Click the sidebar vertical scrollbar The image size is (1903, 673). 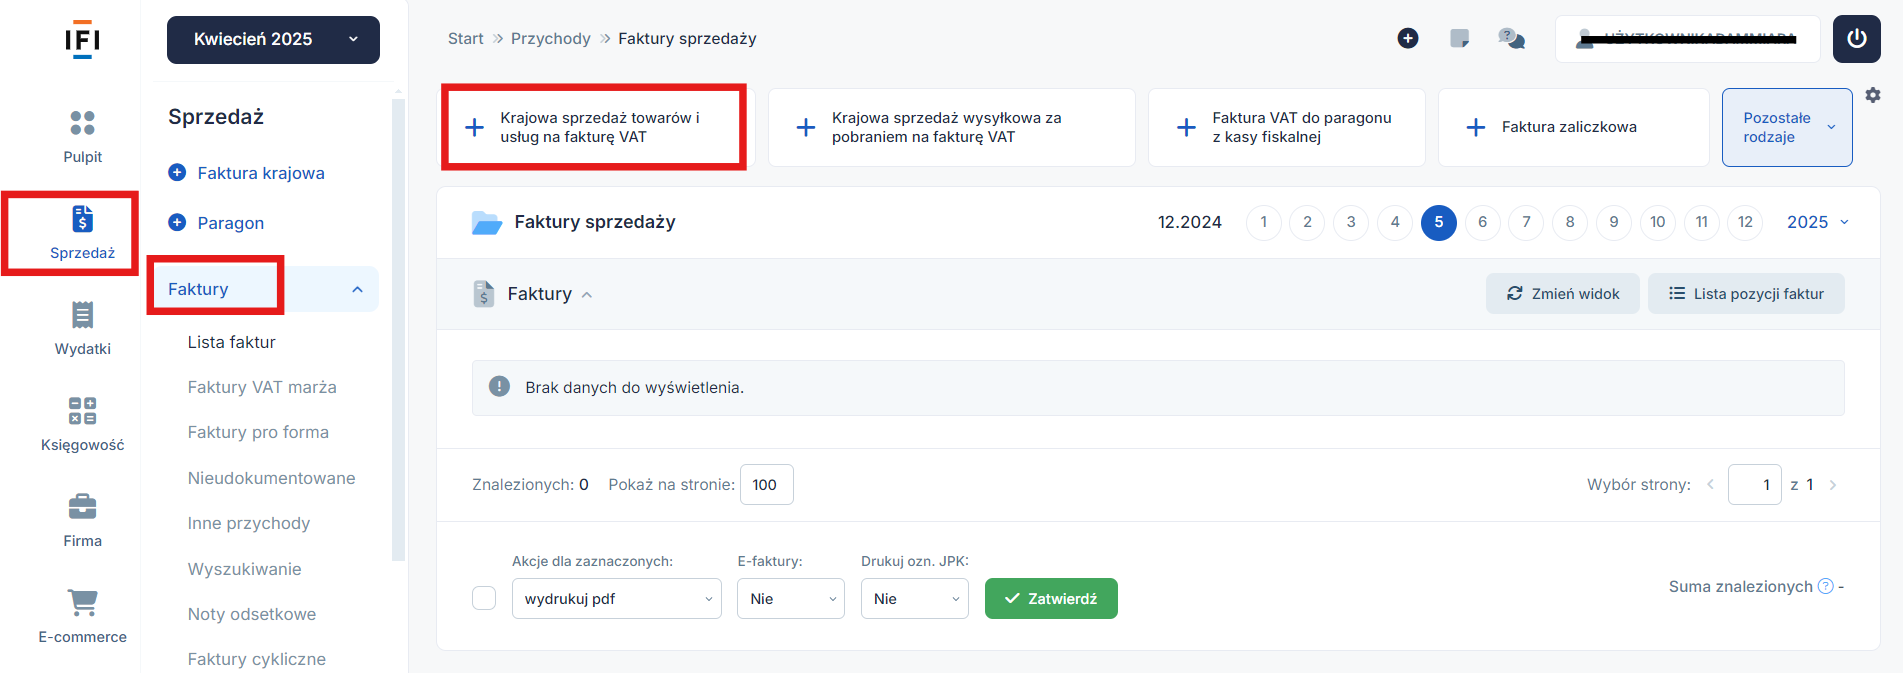click(x=398, y=330)
